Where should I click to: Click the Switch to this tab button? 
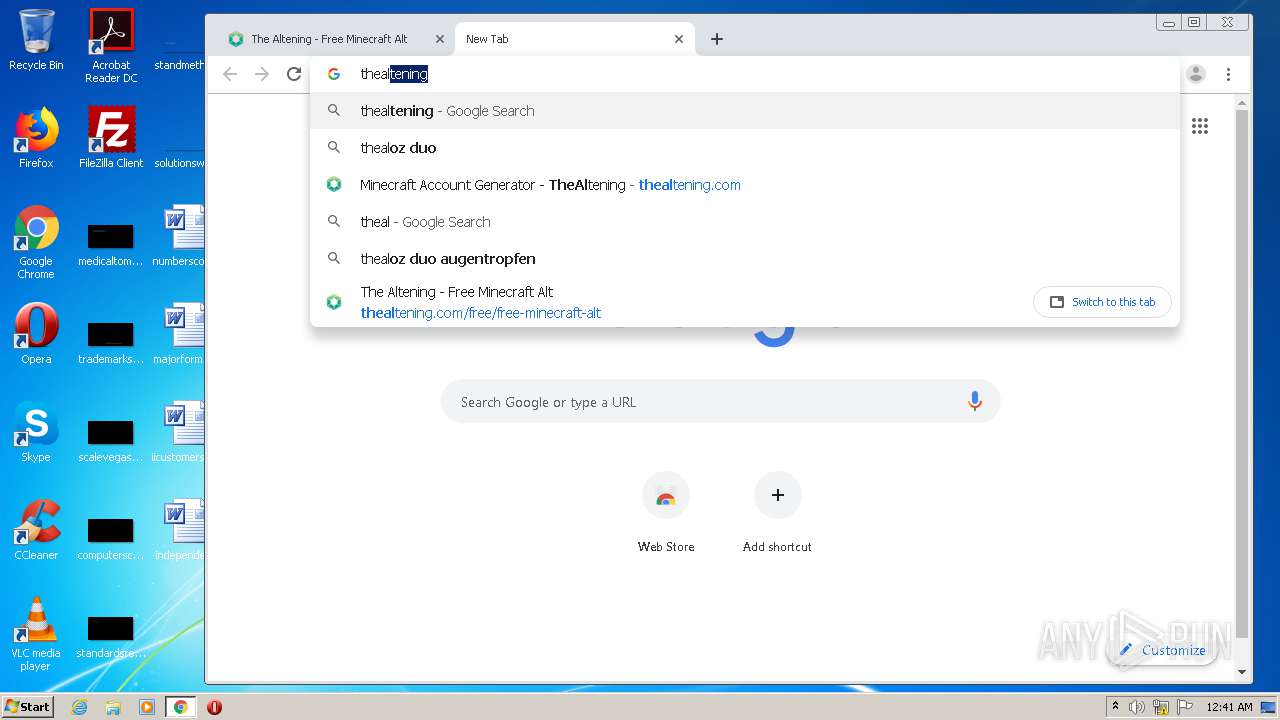pos(1102,302)
